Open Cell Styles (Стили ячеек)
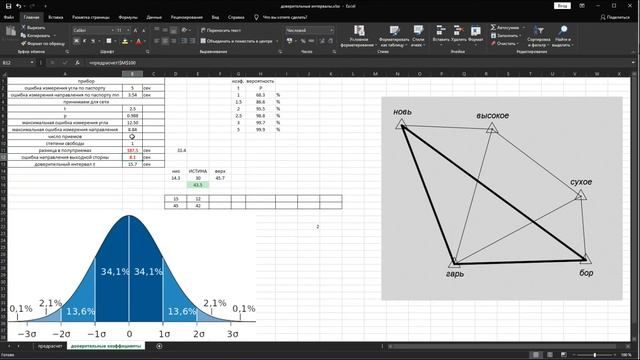The image size is (640, 360). click(418, 36)
